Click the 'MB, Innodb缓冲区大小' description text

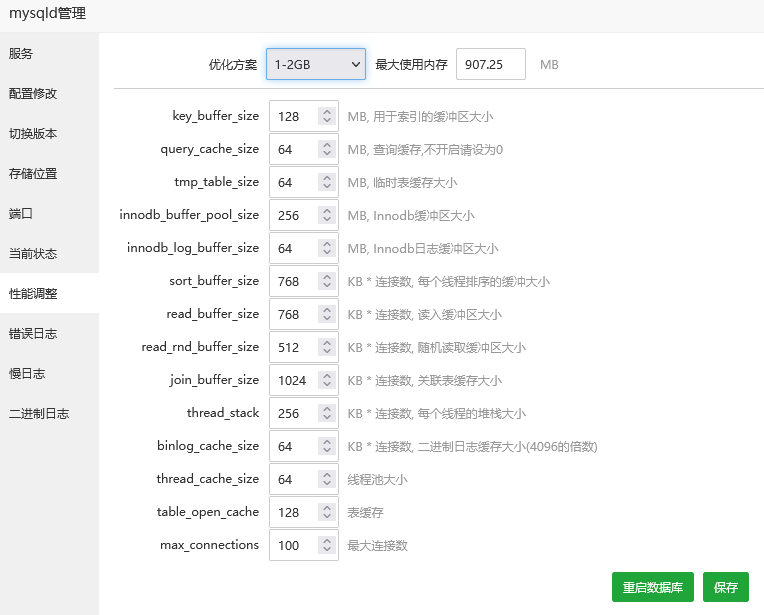[x=410, y=215]
